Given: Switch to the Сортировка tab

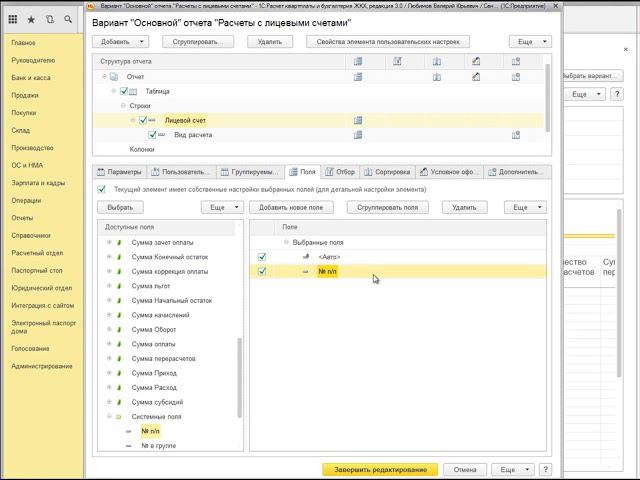Looking at the screenshot, I should click(387, 172).
